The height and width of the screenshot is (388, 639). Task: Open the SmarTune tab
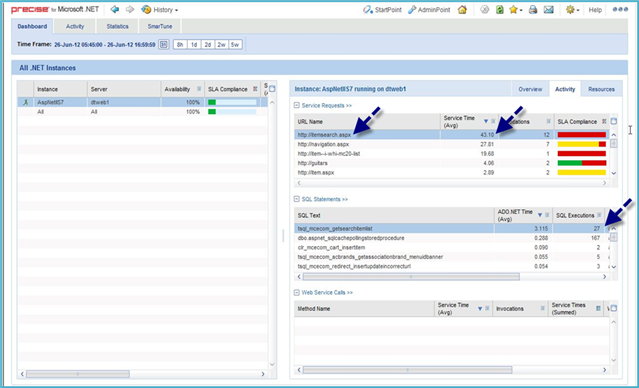[160, 26]
